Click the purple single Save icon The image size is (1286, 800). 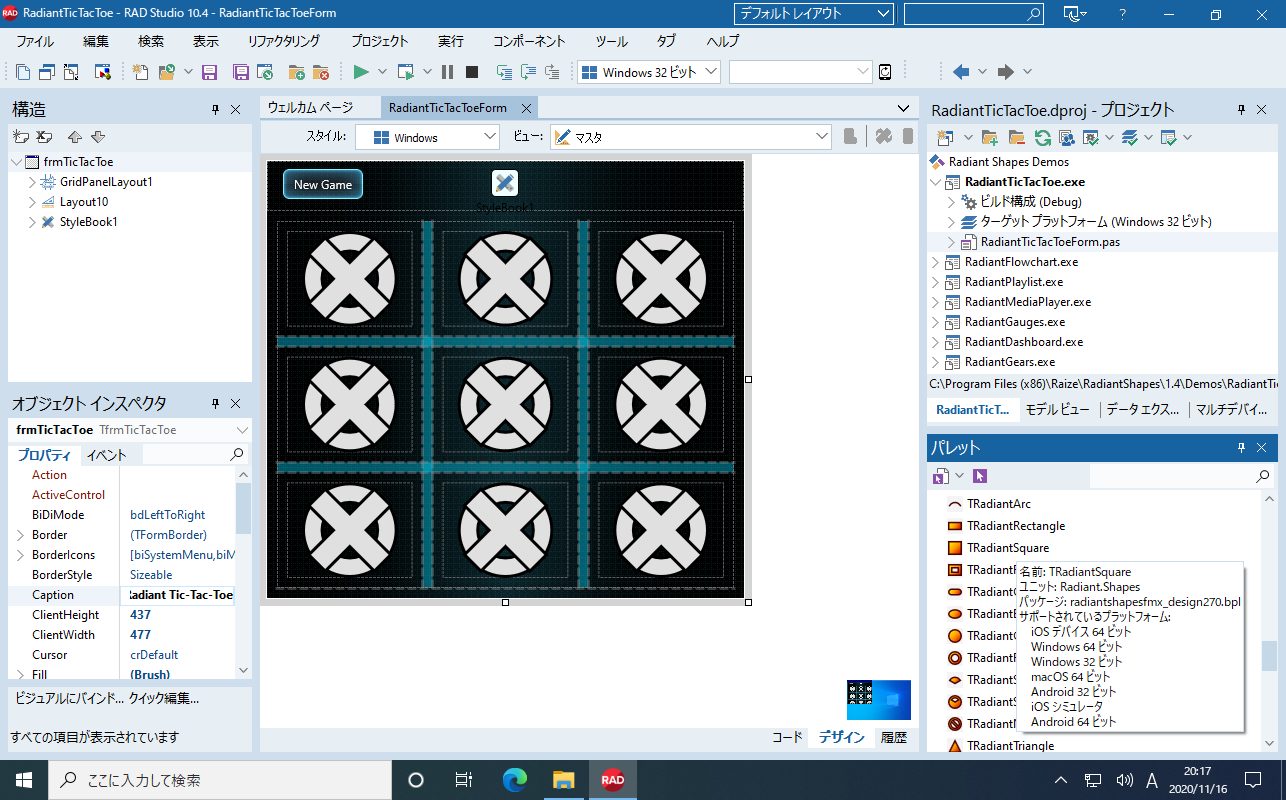tap(209, 72)
